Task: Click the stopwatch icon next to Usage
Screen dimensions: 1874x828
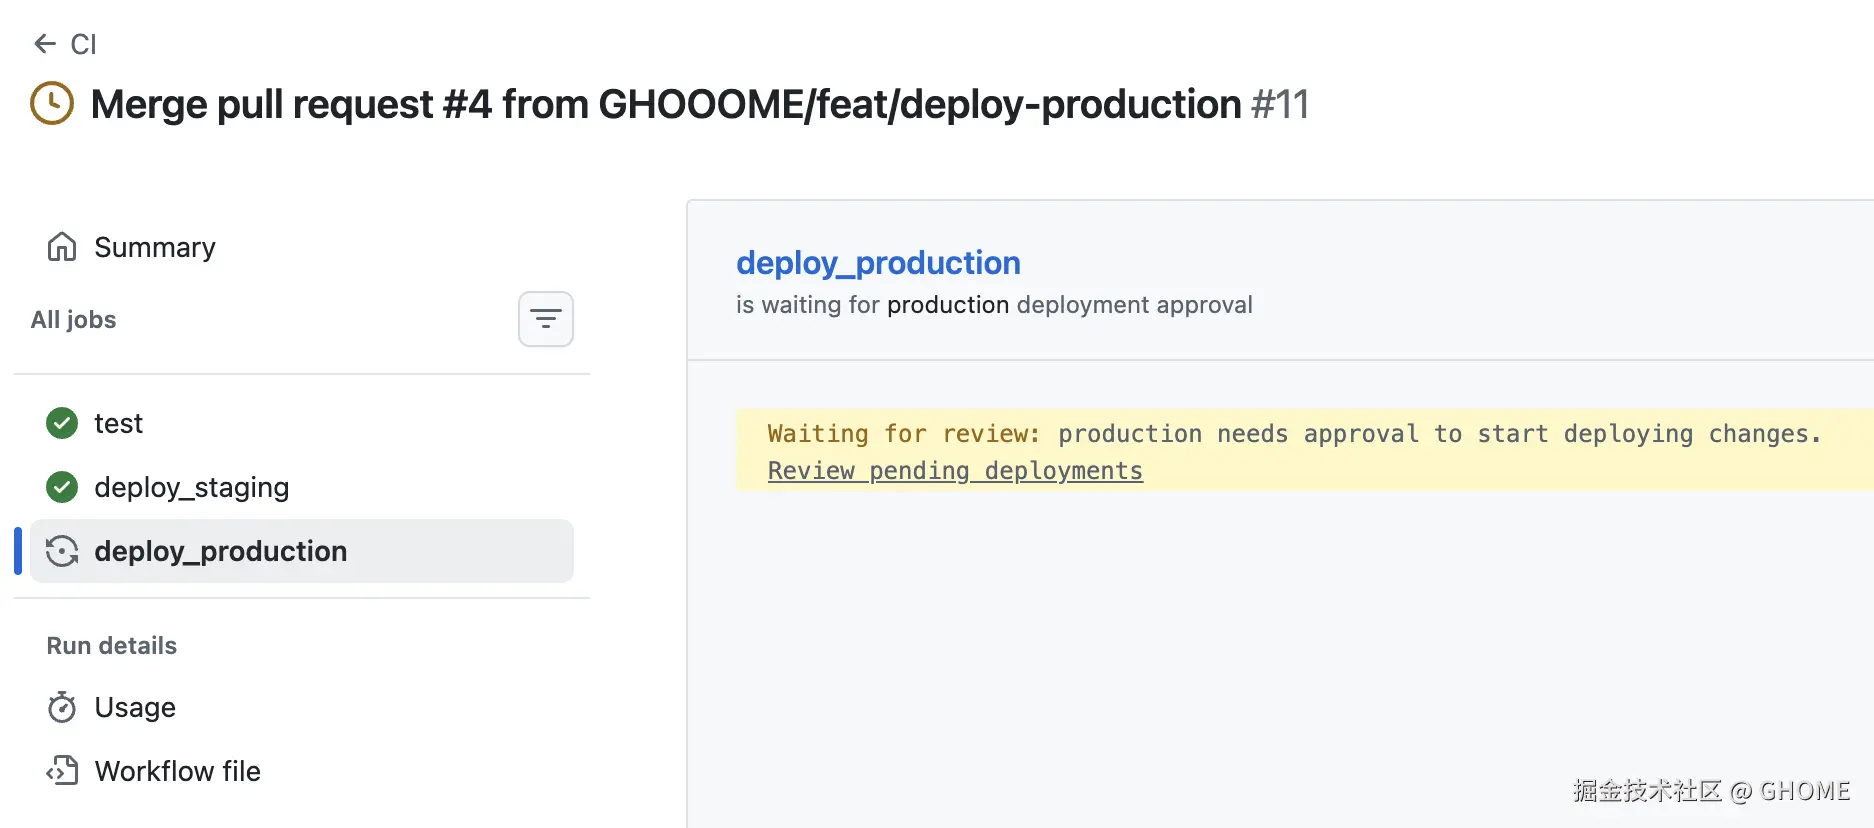Action: click(x=62, y=707)
